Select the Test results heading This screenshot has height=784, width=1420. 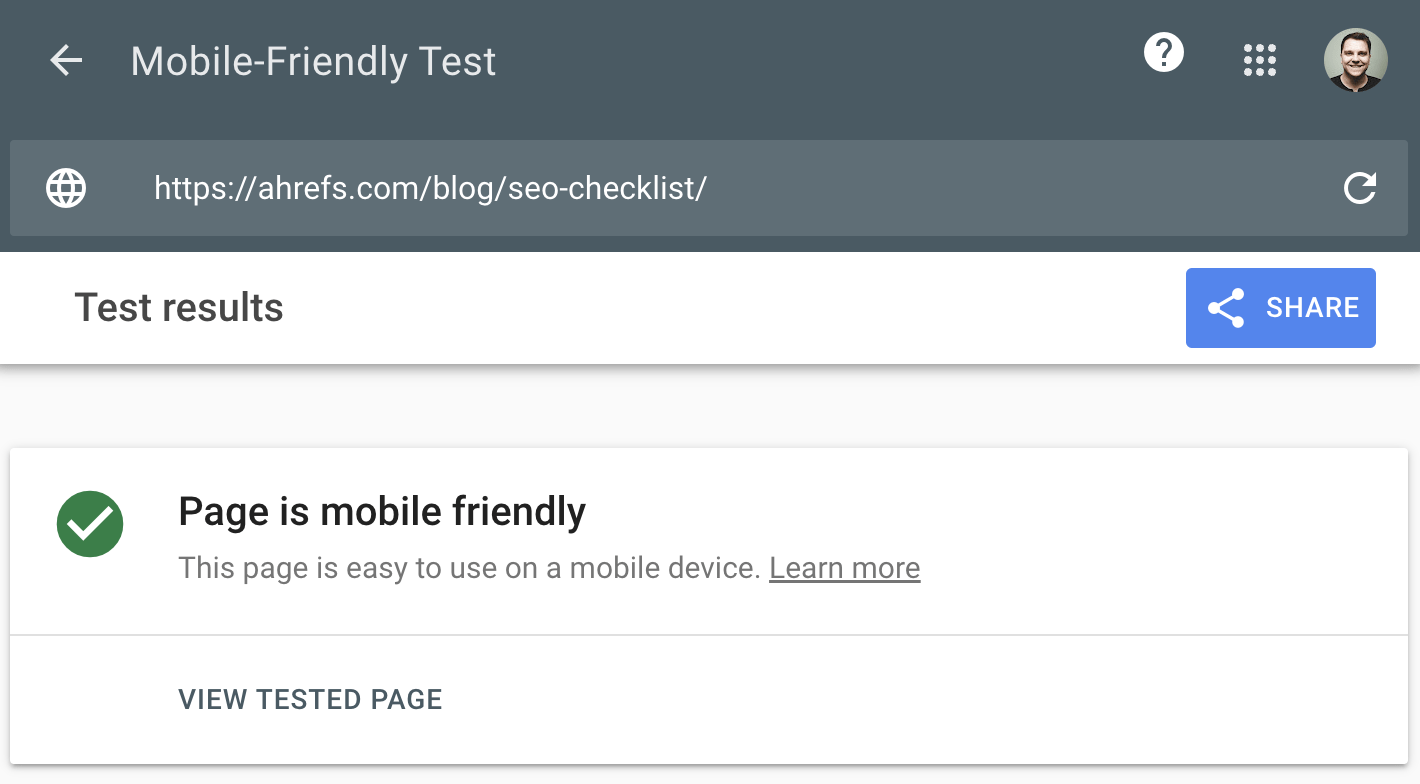click(x=178, y=308)
